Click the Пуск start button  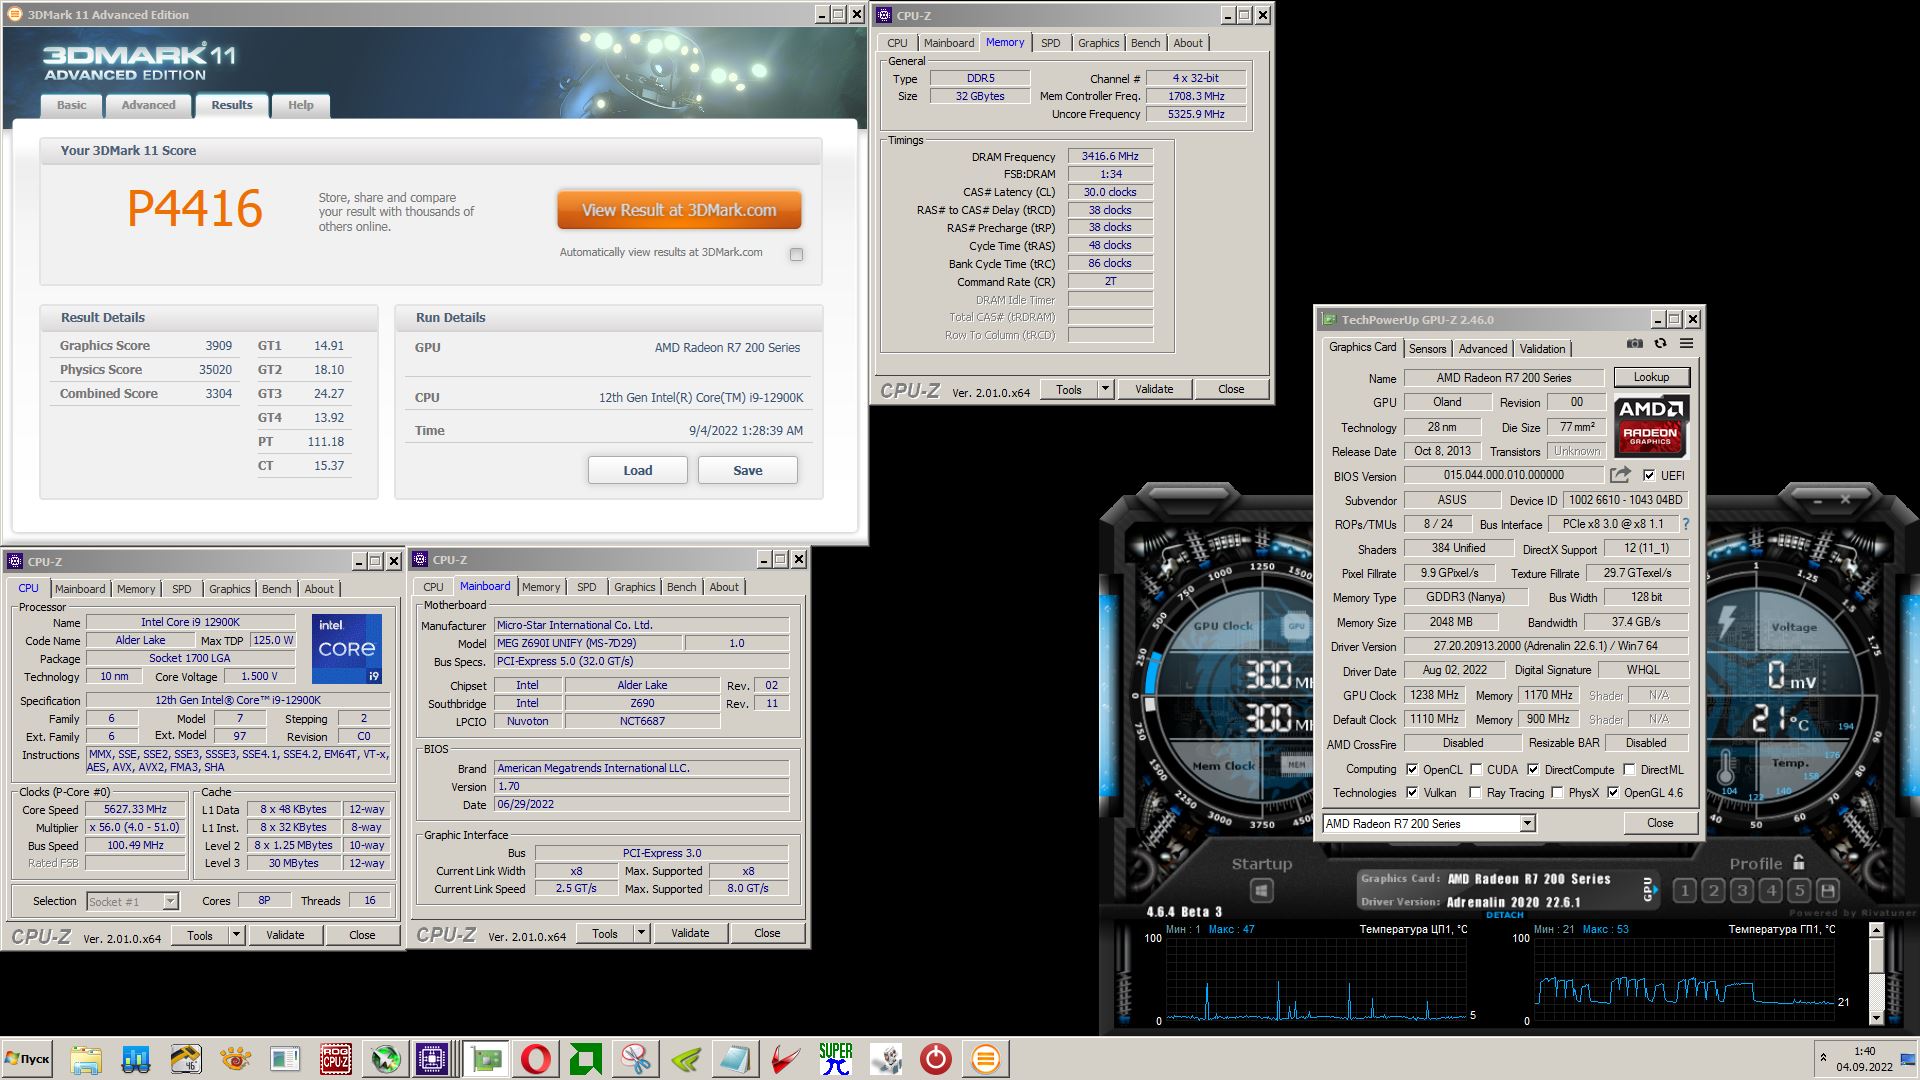coord(28,1059)
